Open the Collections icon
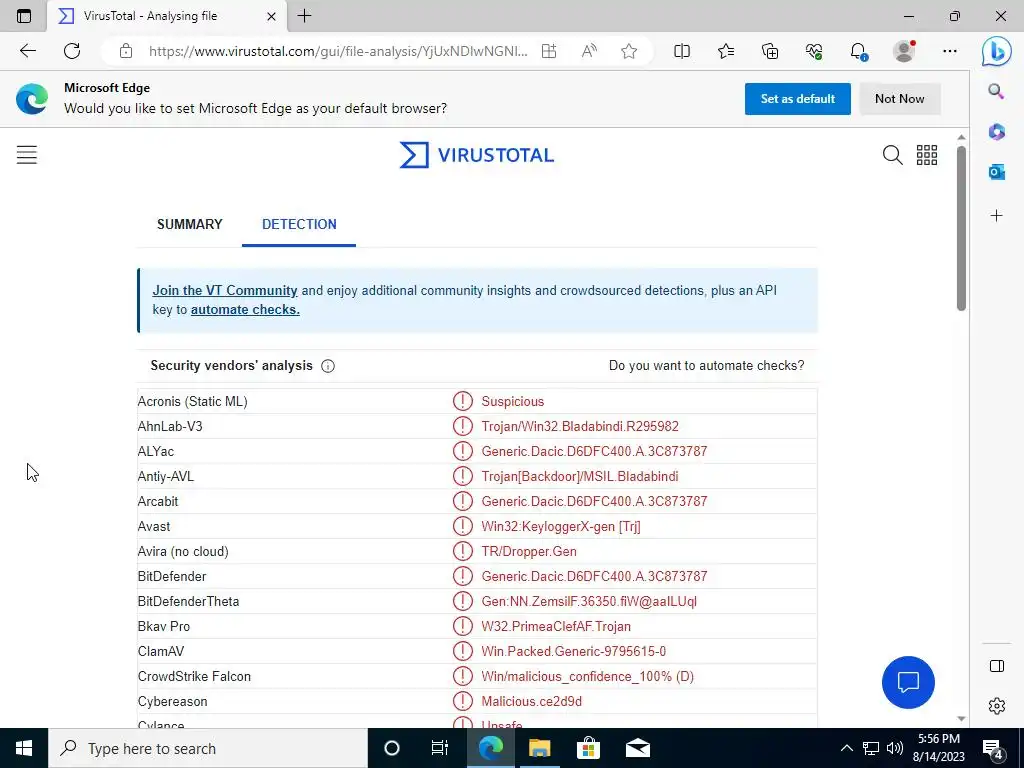The image size is (1024, 768). (x=770, y=51)
